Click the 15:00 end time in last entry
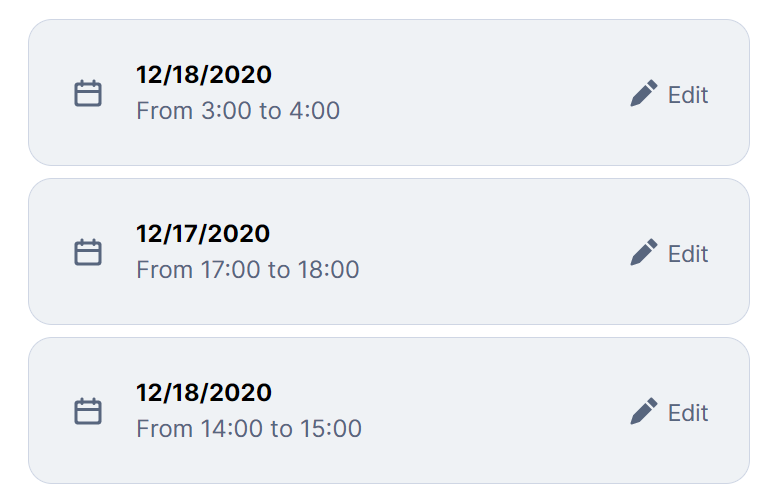Screen dimensions: 761x500 point(331,429)
